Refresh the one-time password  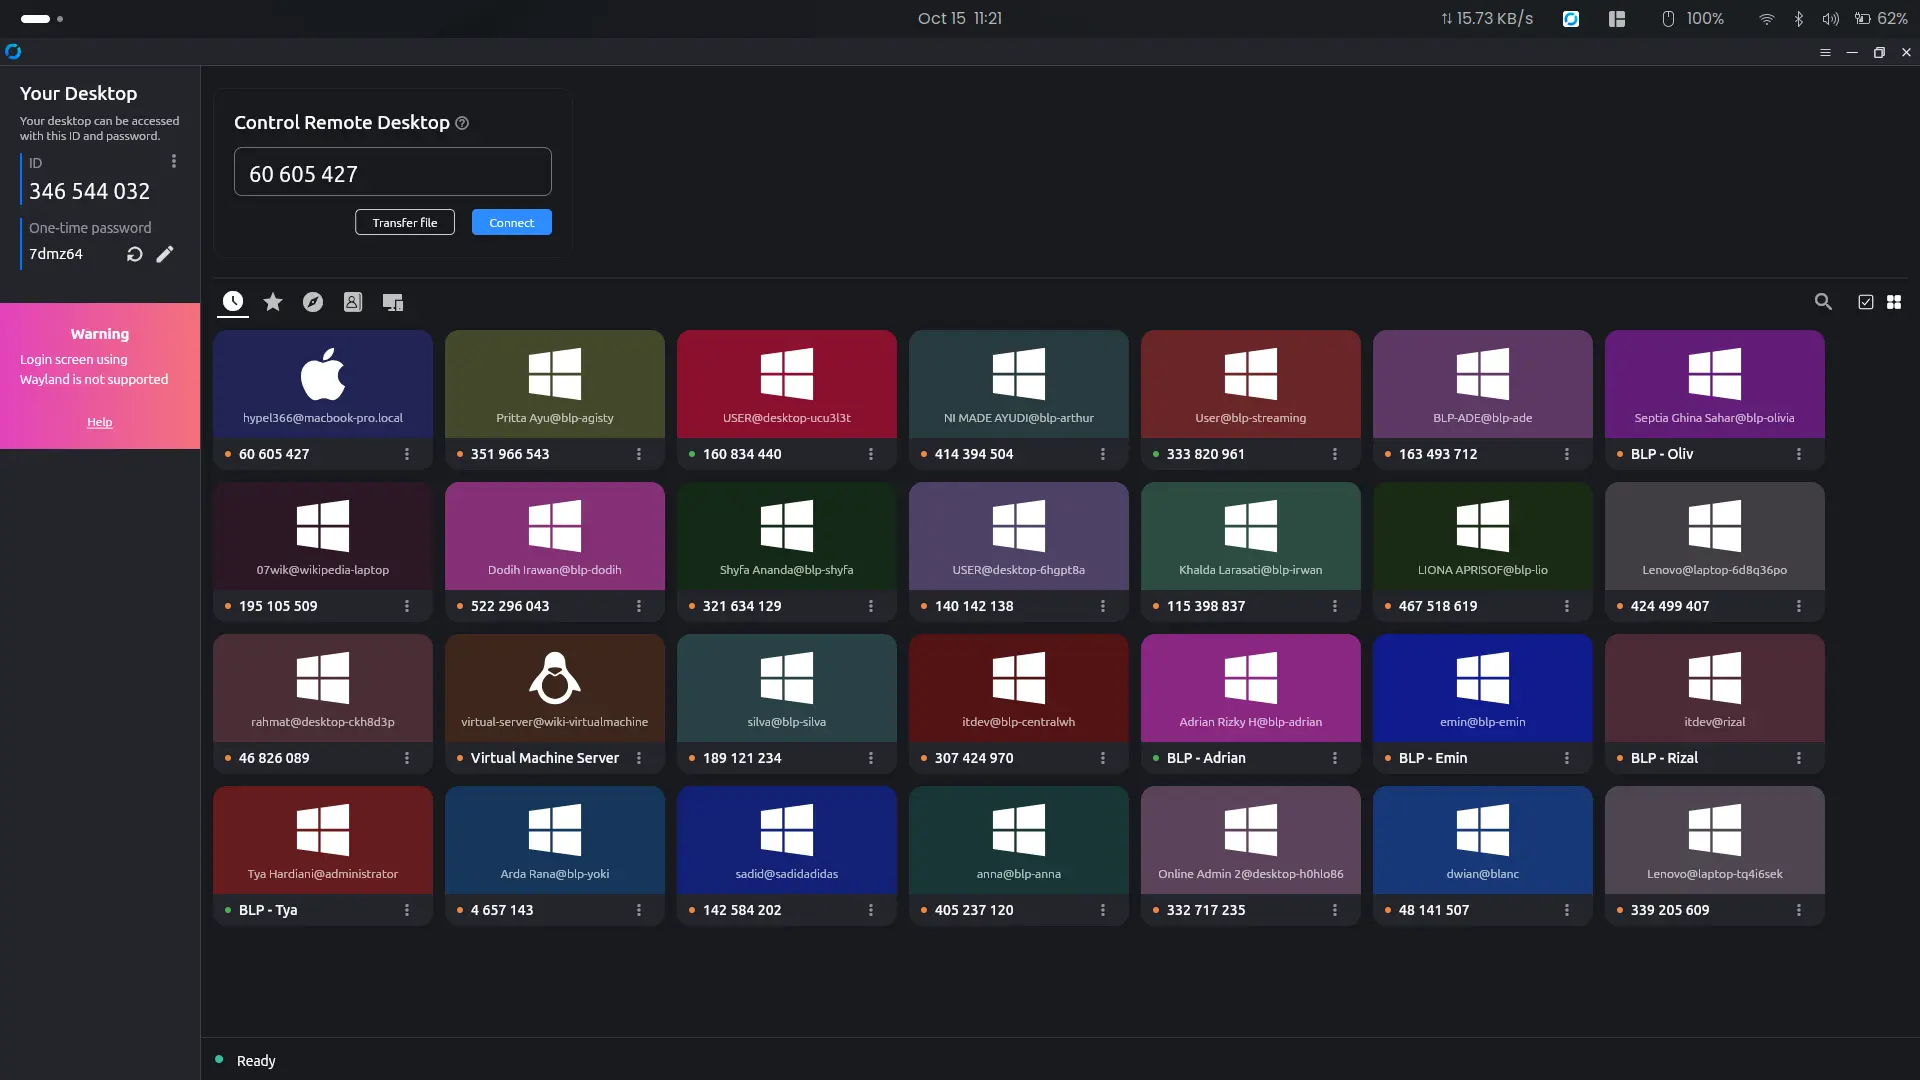click(135, 254)
